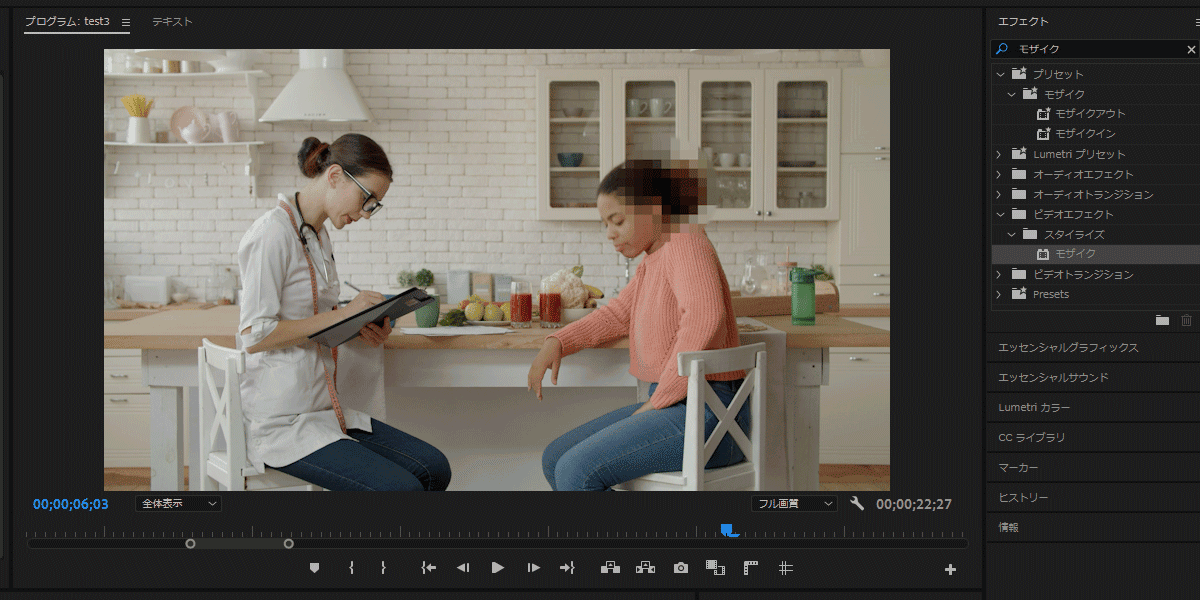
Task: Open the button editor plus icon
Action: pos(950,570)
